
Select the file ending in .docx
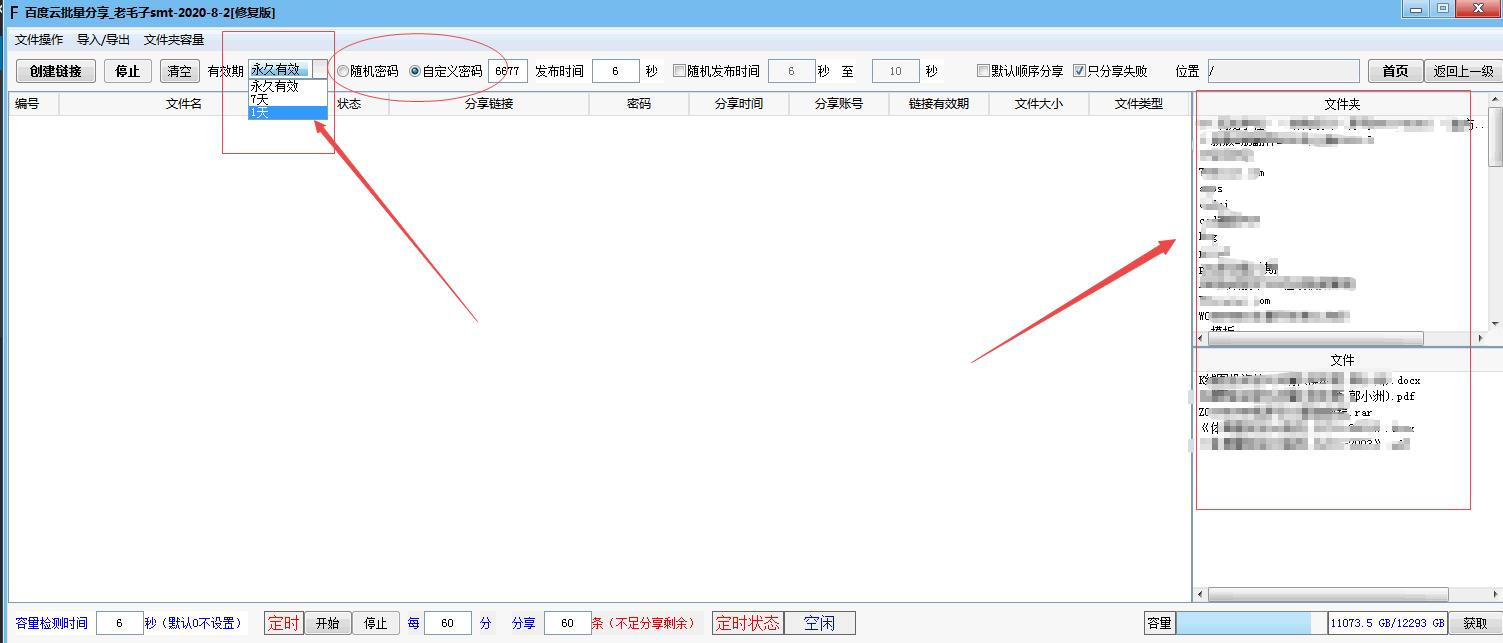click(1308, 380)
